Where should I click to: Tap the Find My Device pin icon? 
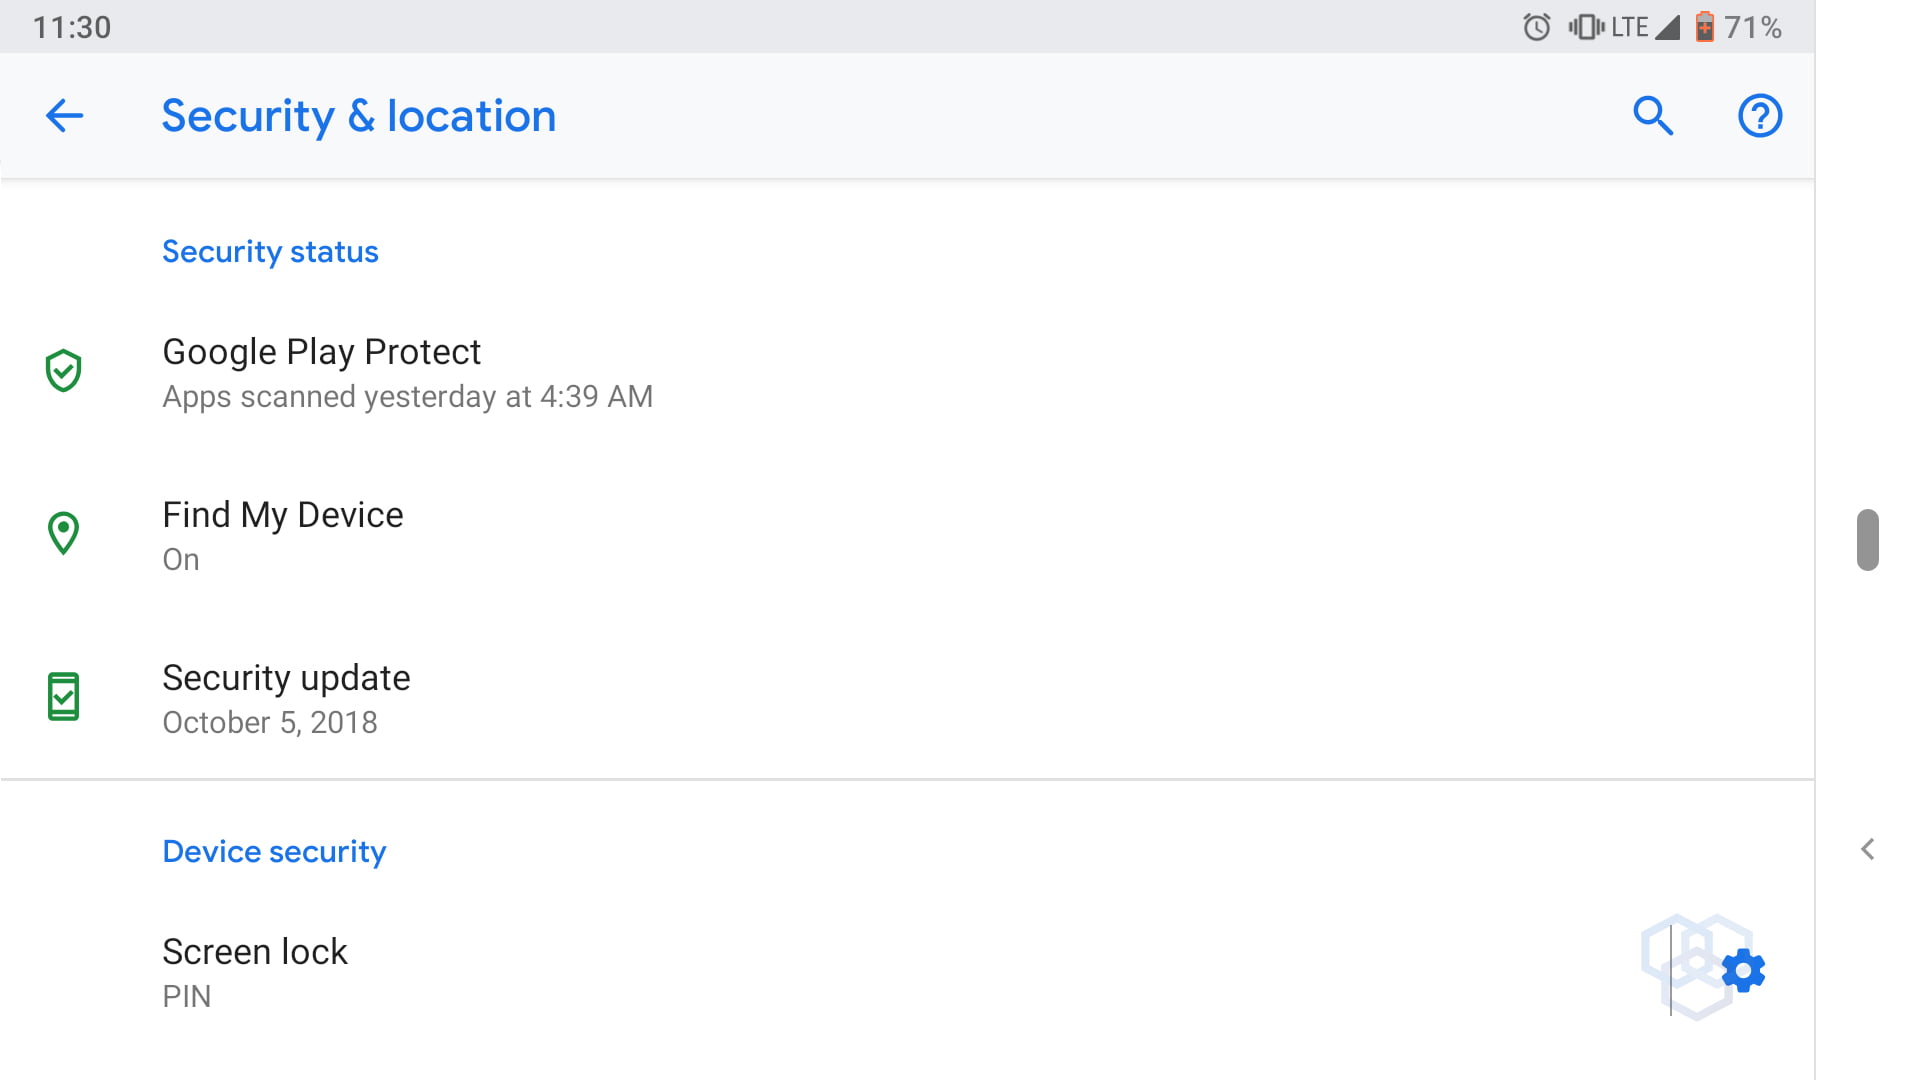tap(63, 533)
